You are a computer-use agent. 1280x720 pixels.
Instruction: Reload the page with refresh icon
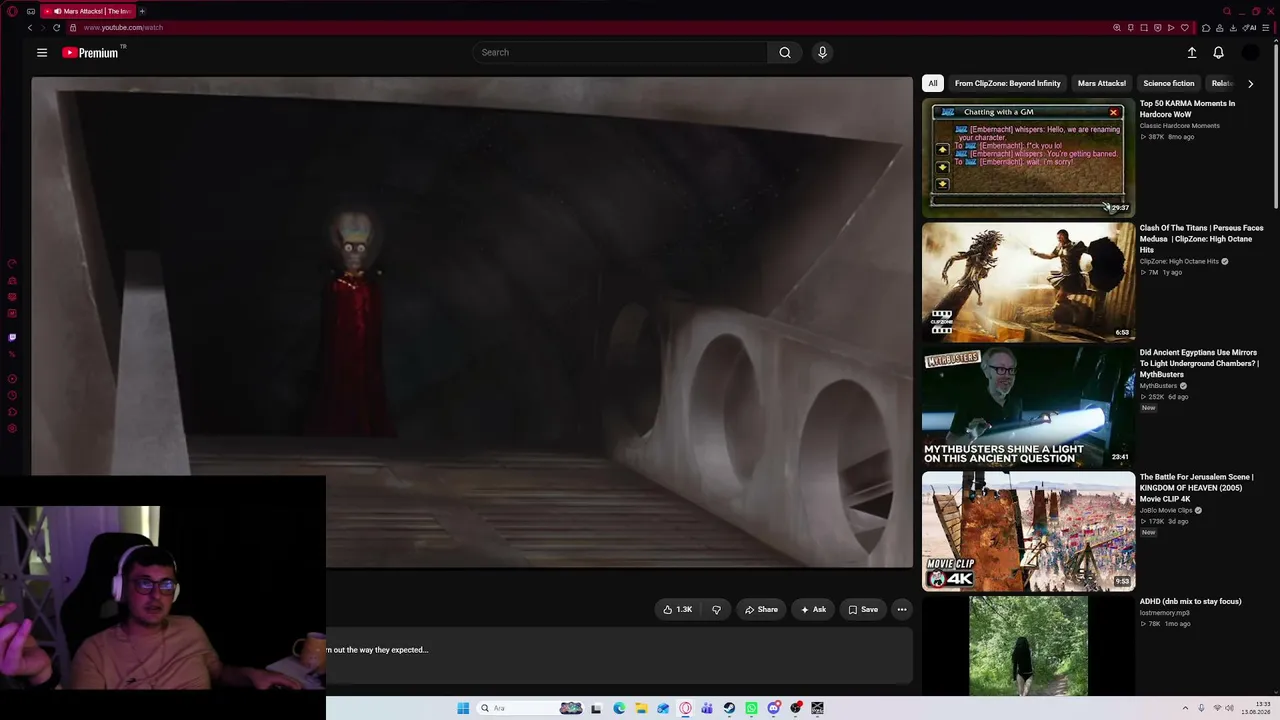(56, 28)
